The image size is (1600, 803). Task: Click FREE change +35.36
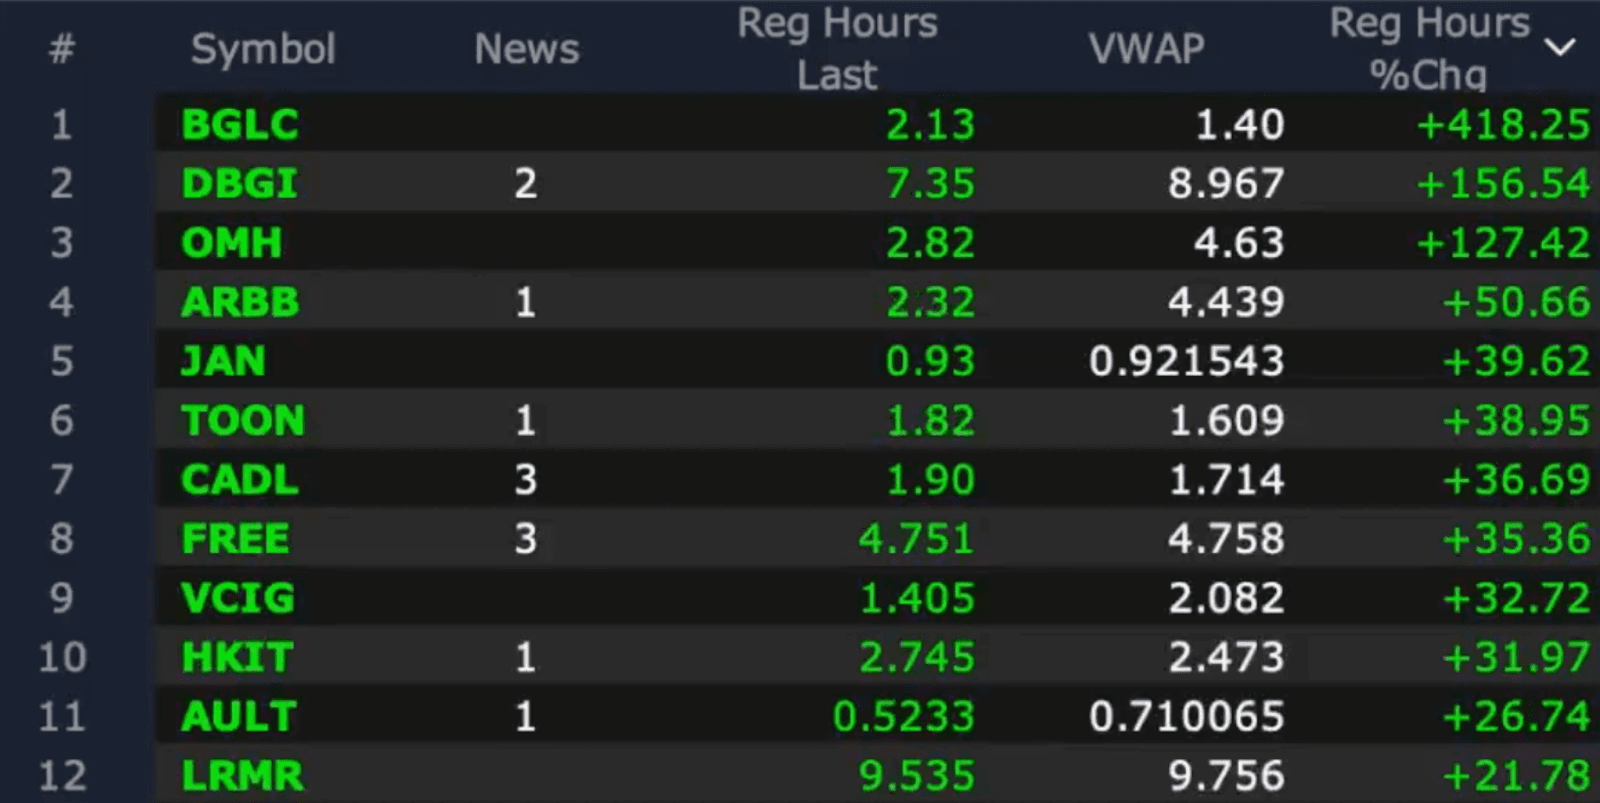[x=1516, y=538]
